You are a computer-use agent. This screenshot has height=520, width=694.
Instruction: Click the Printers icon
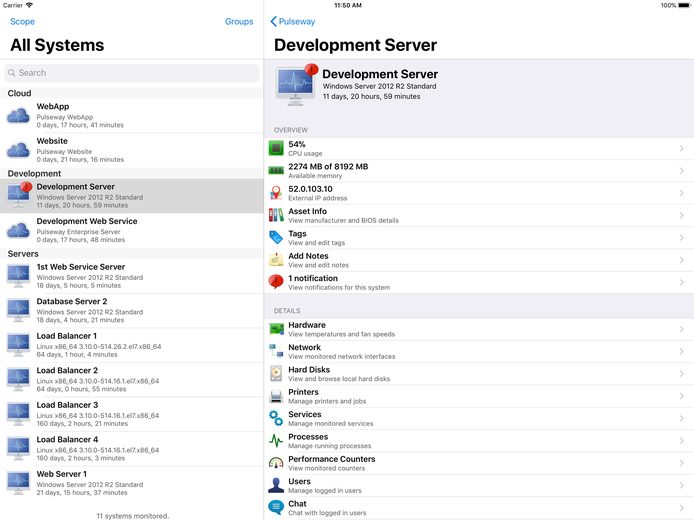276,396
